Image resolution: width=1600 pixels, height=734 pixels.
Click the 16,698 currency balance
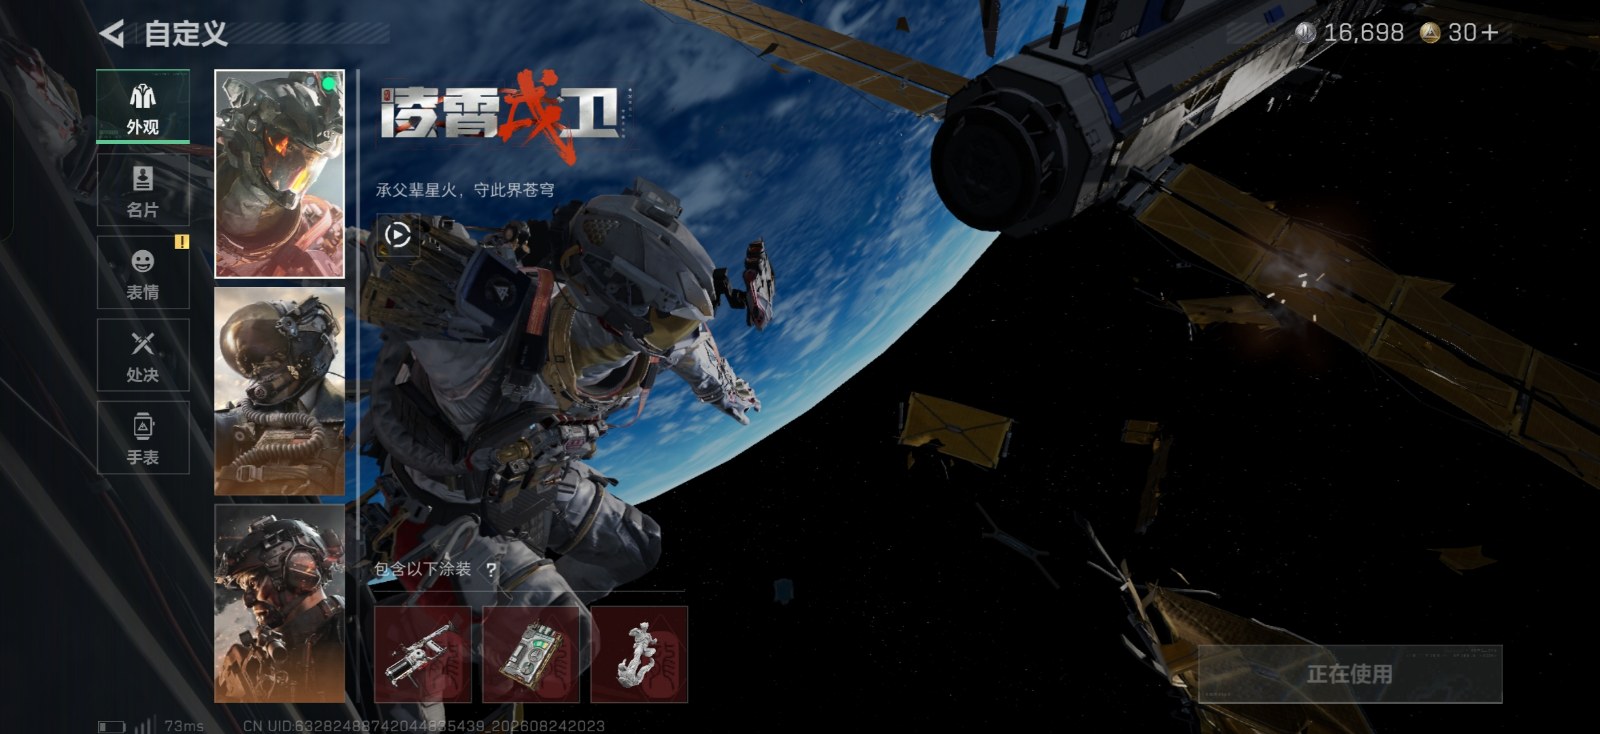1363,33
